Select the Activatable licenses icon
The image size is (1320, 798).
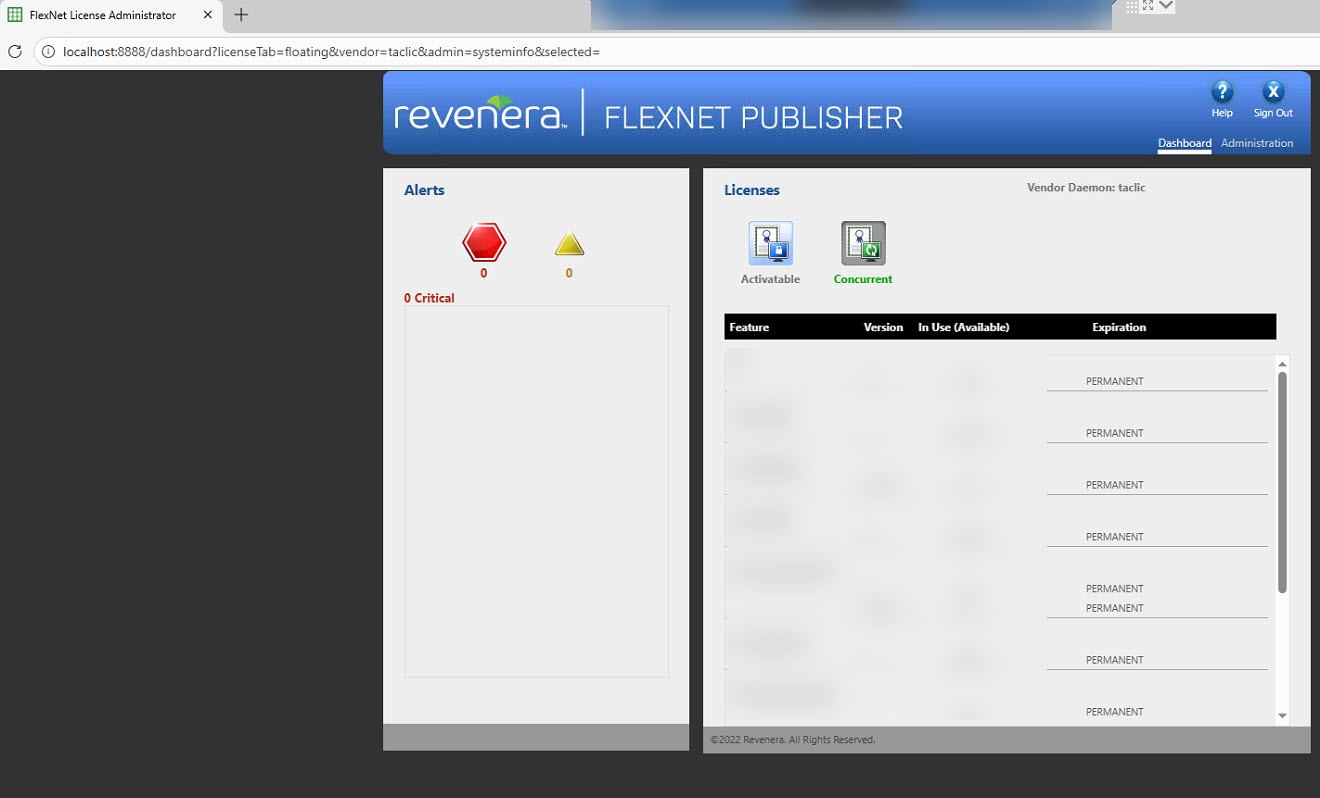point(770,243)
